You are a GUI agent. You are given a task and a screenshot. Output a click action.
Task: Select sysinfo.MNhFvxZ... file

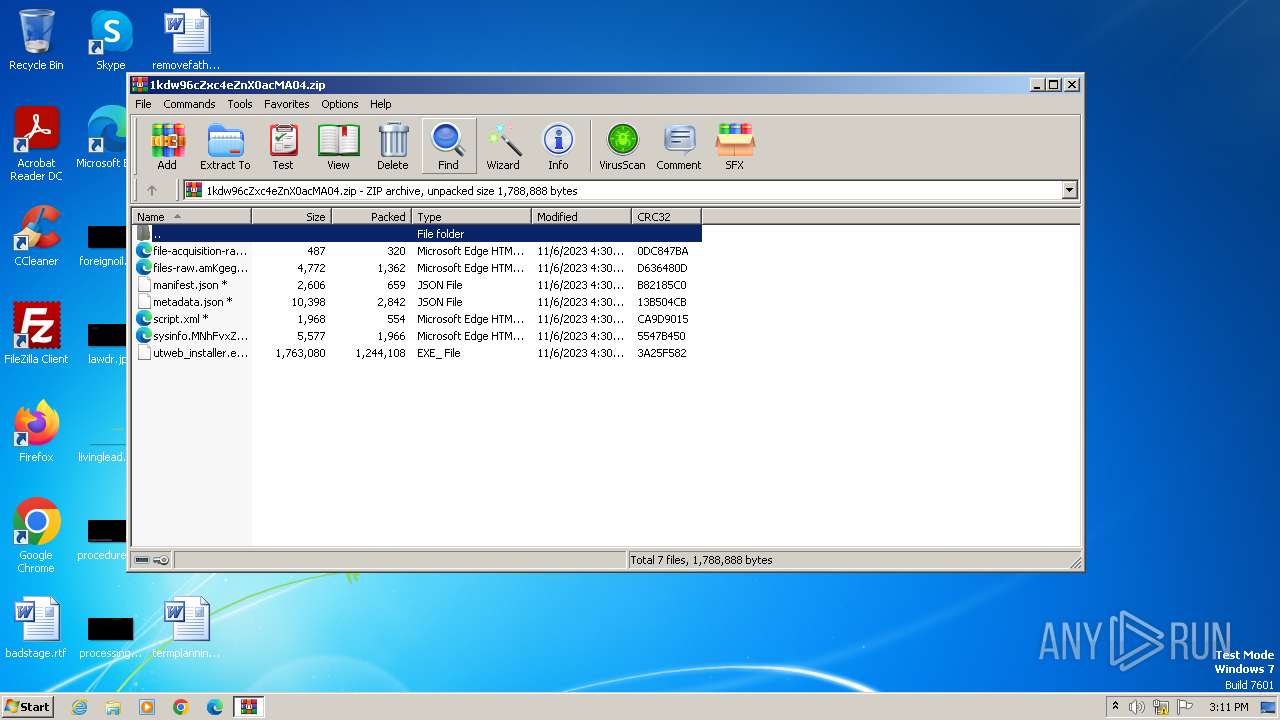pos(417,336)
